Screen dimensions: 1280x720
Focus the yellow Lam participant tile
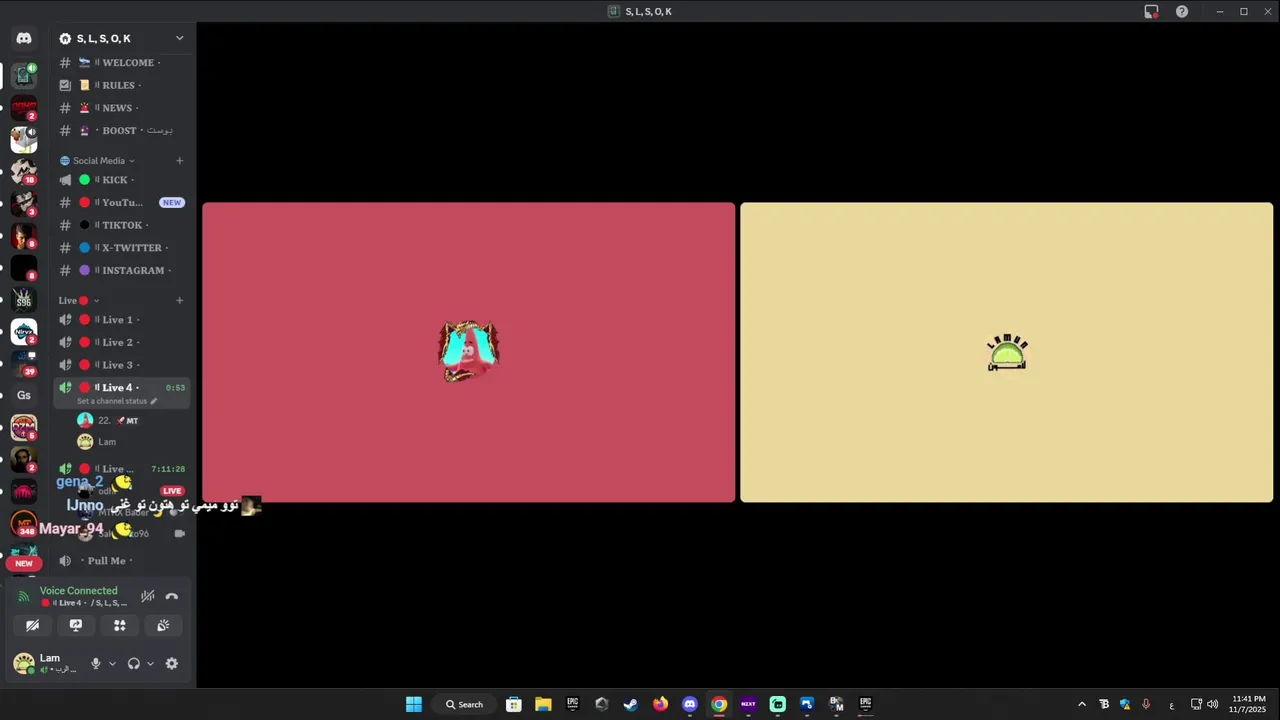coord(1006,352)
